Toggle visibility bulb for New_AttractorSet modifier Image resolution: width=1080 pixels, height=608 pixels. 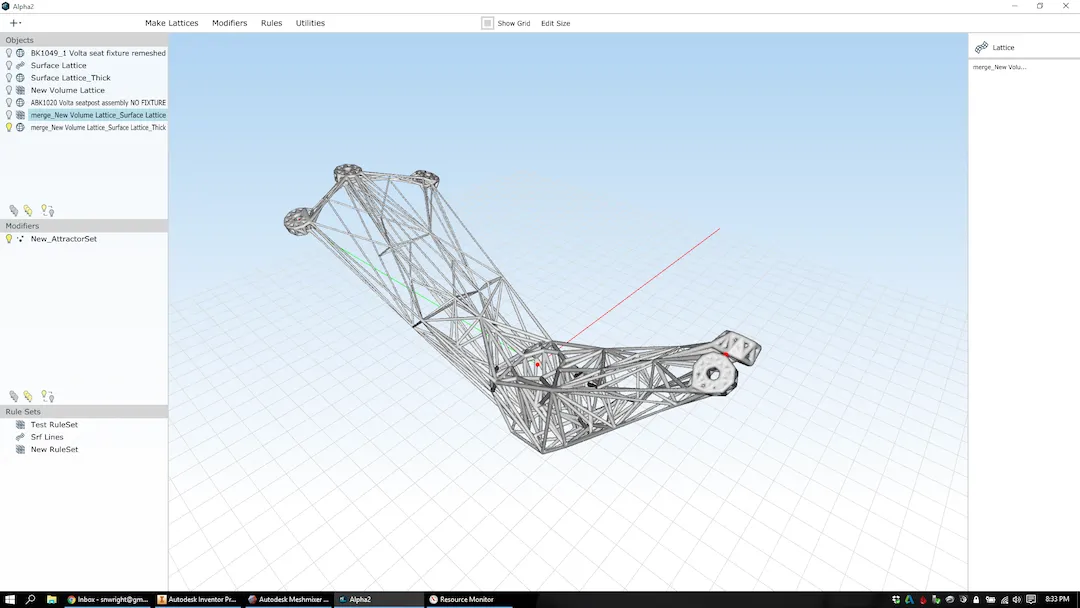[x=9, y=239]
